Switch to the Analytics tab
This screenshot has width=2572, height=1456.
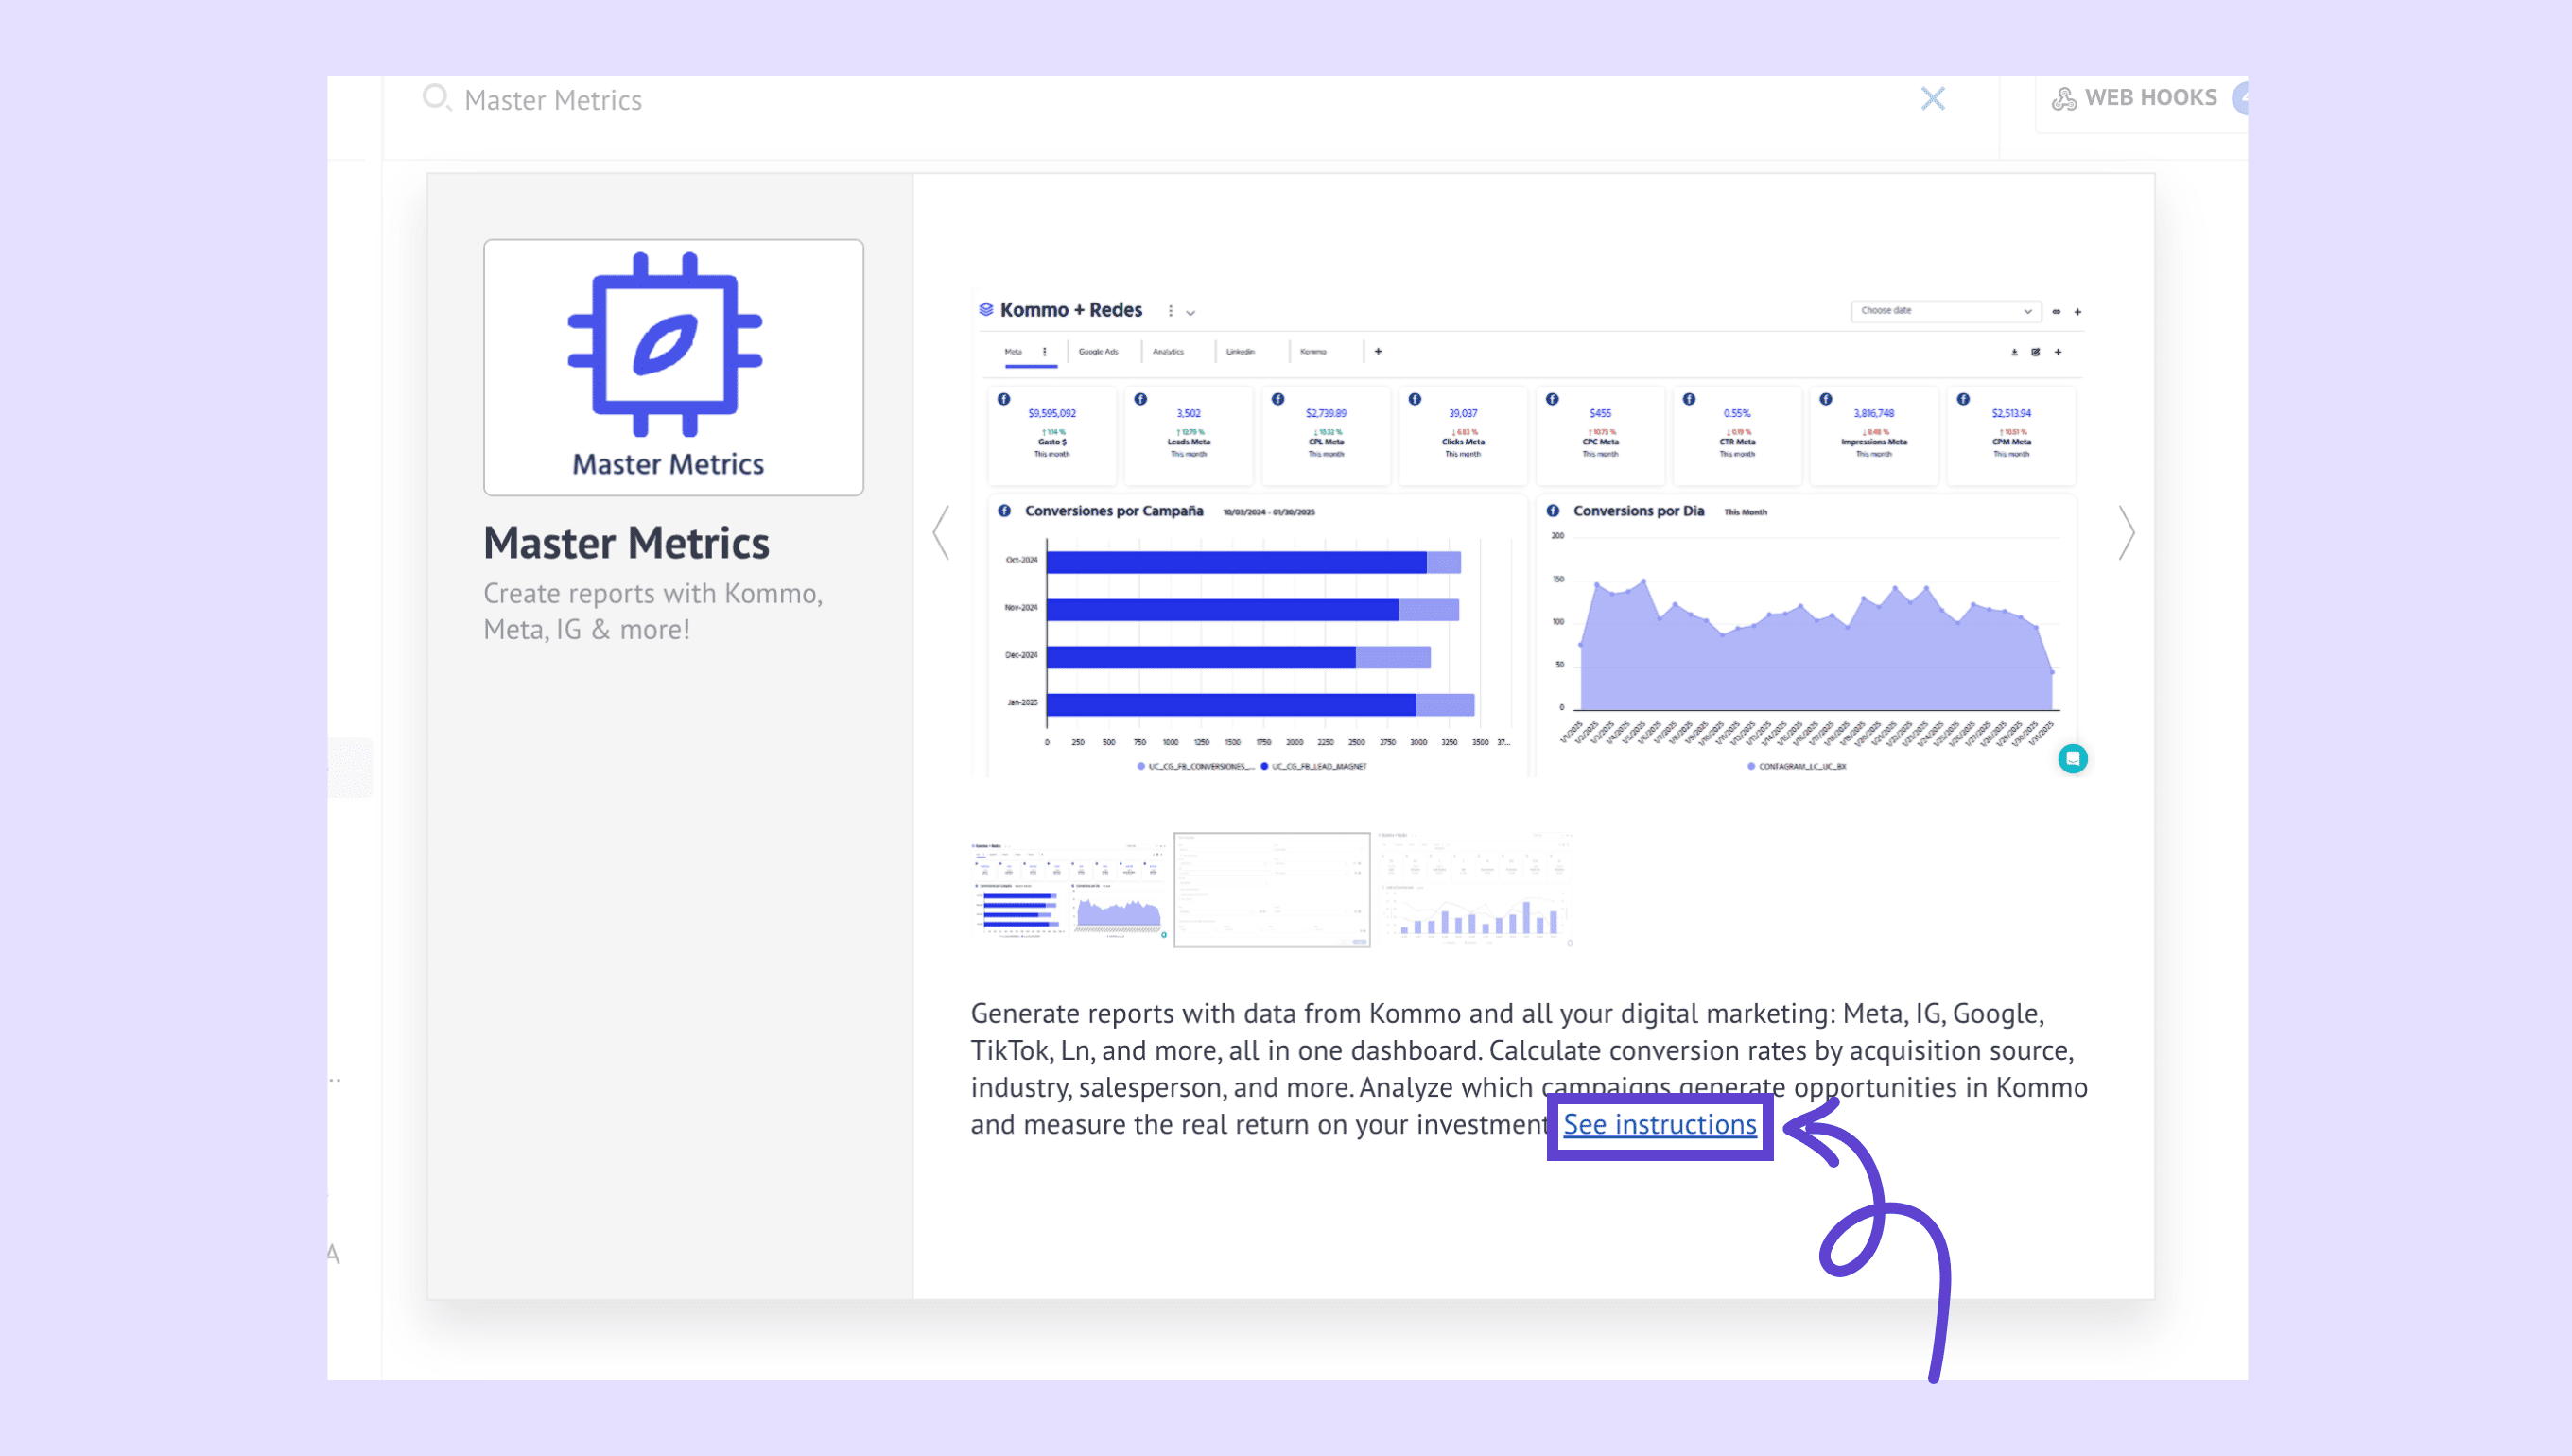coord(1167,352)
